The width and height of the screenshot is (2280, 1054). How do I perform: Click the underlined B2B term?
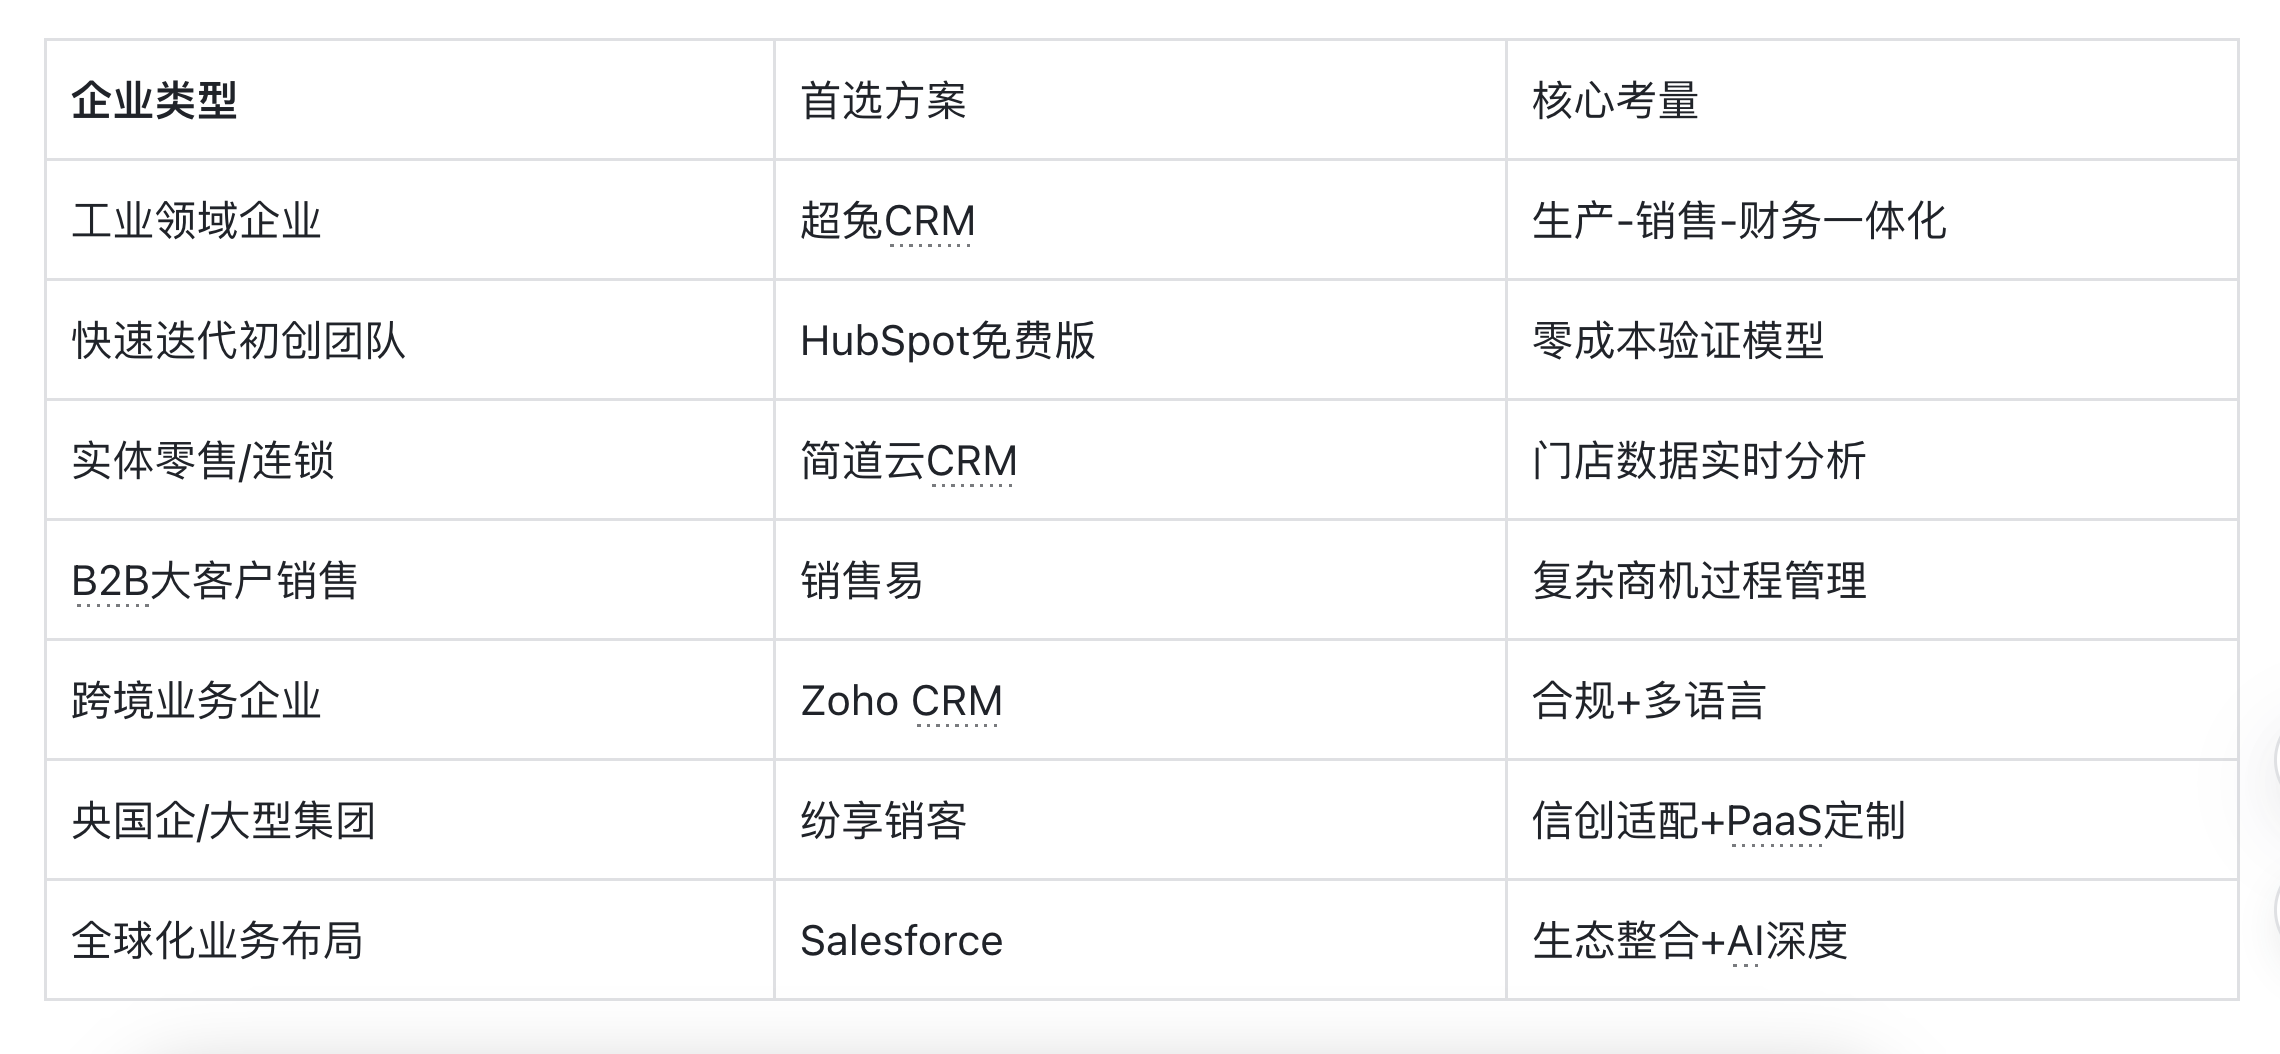tap(111, 582)
